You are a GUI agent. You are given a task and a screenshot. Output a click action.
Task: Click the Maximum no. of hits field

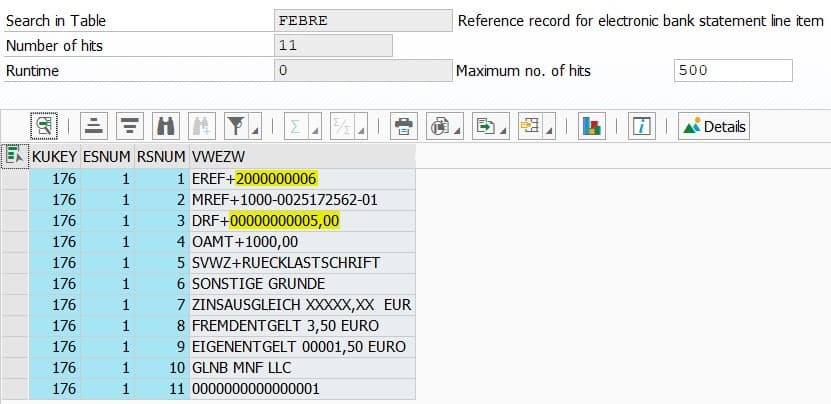733,71
